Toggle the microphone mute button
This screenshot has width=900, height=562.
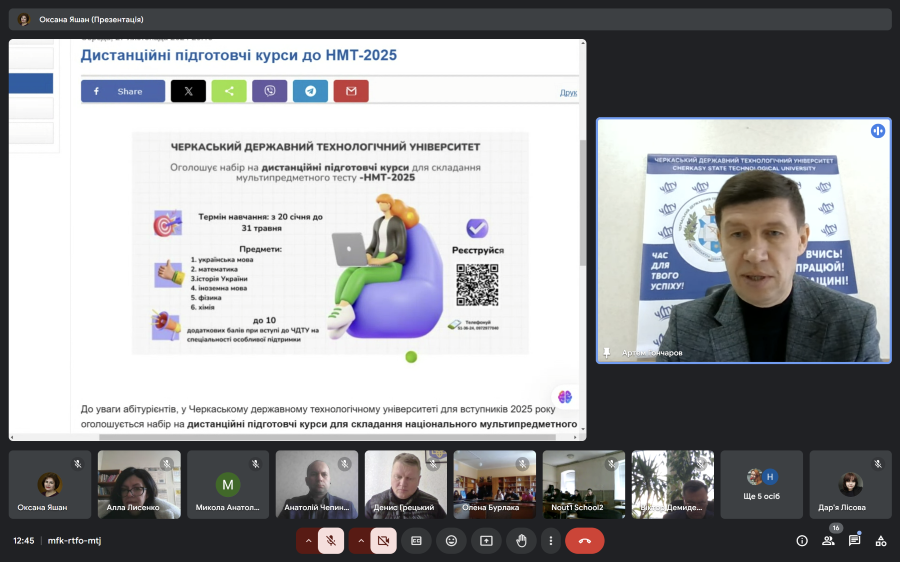point(331,541)
